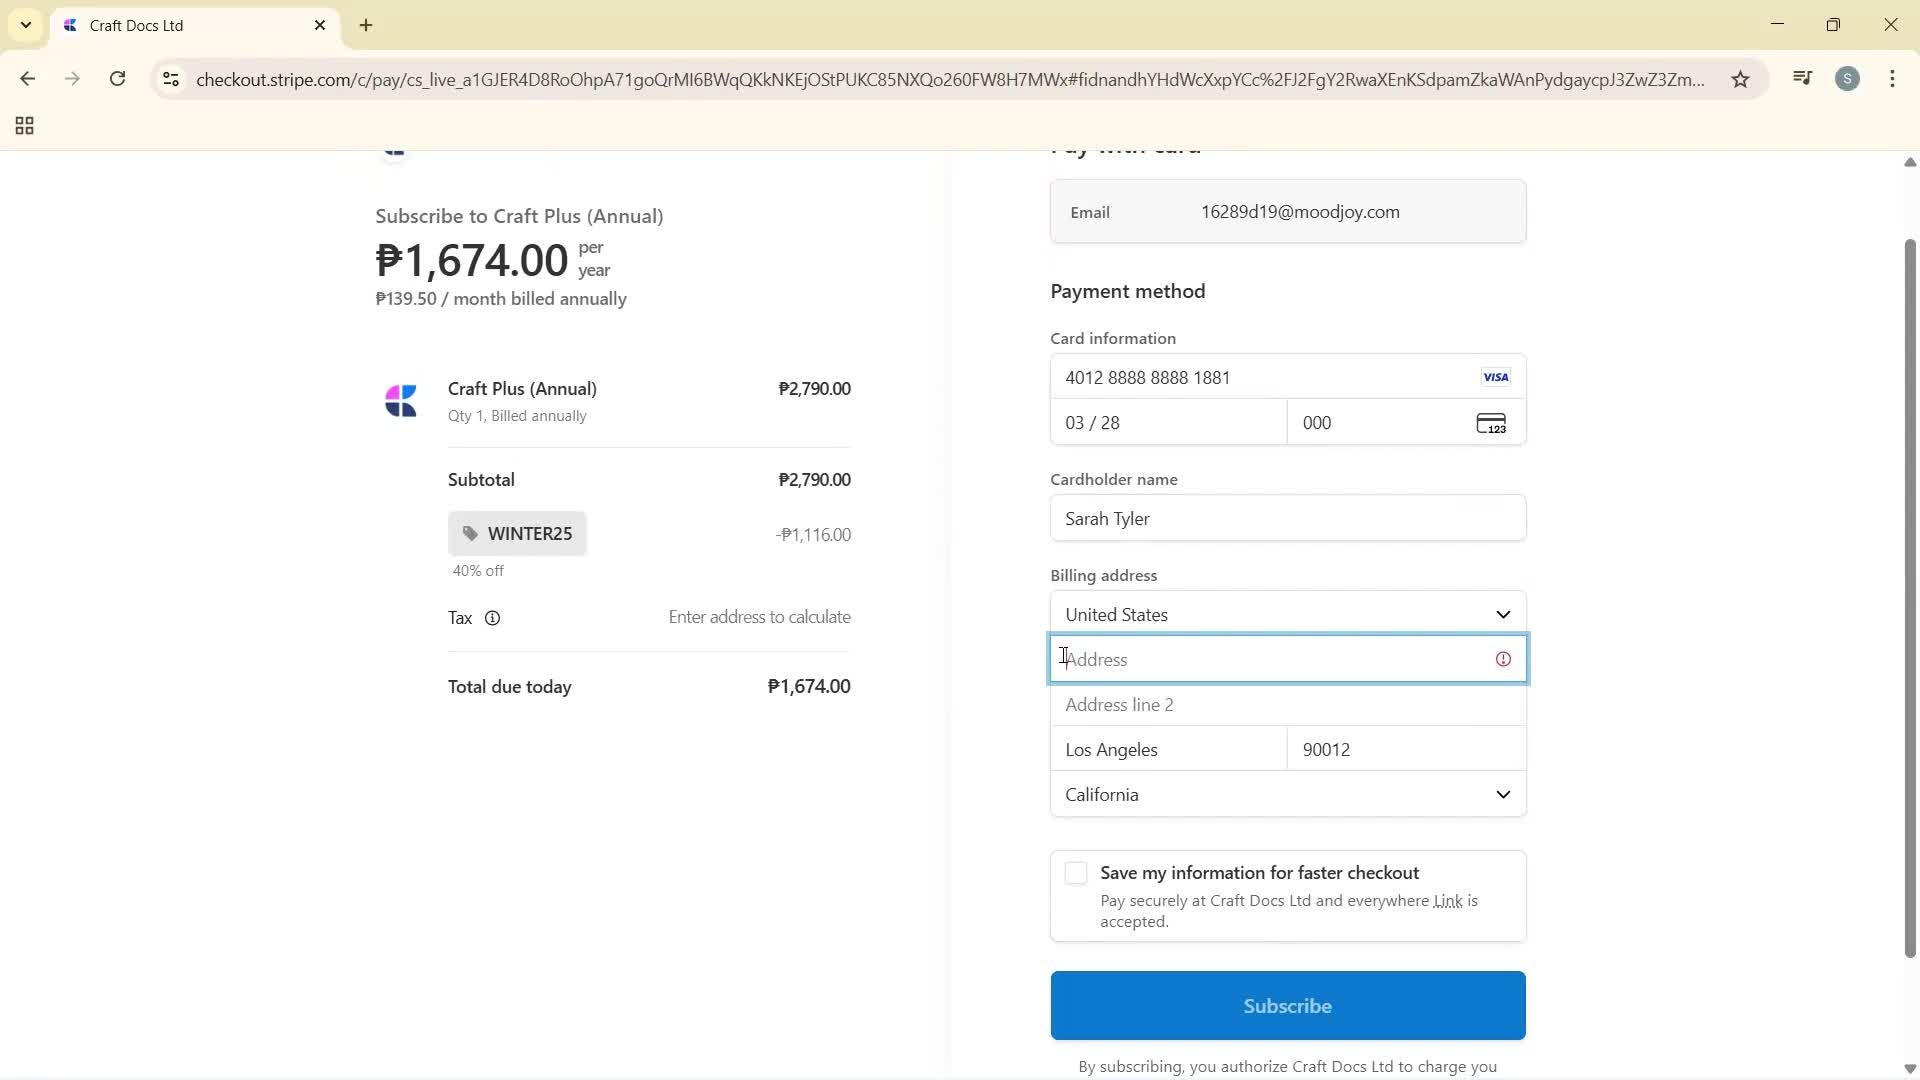Click the WINTER25 coupon tag
This screenshot has height=1080, width=1920.
coord(517,533)
